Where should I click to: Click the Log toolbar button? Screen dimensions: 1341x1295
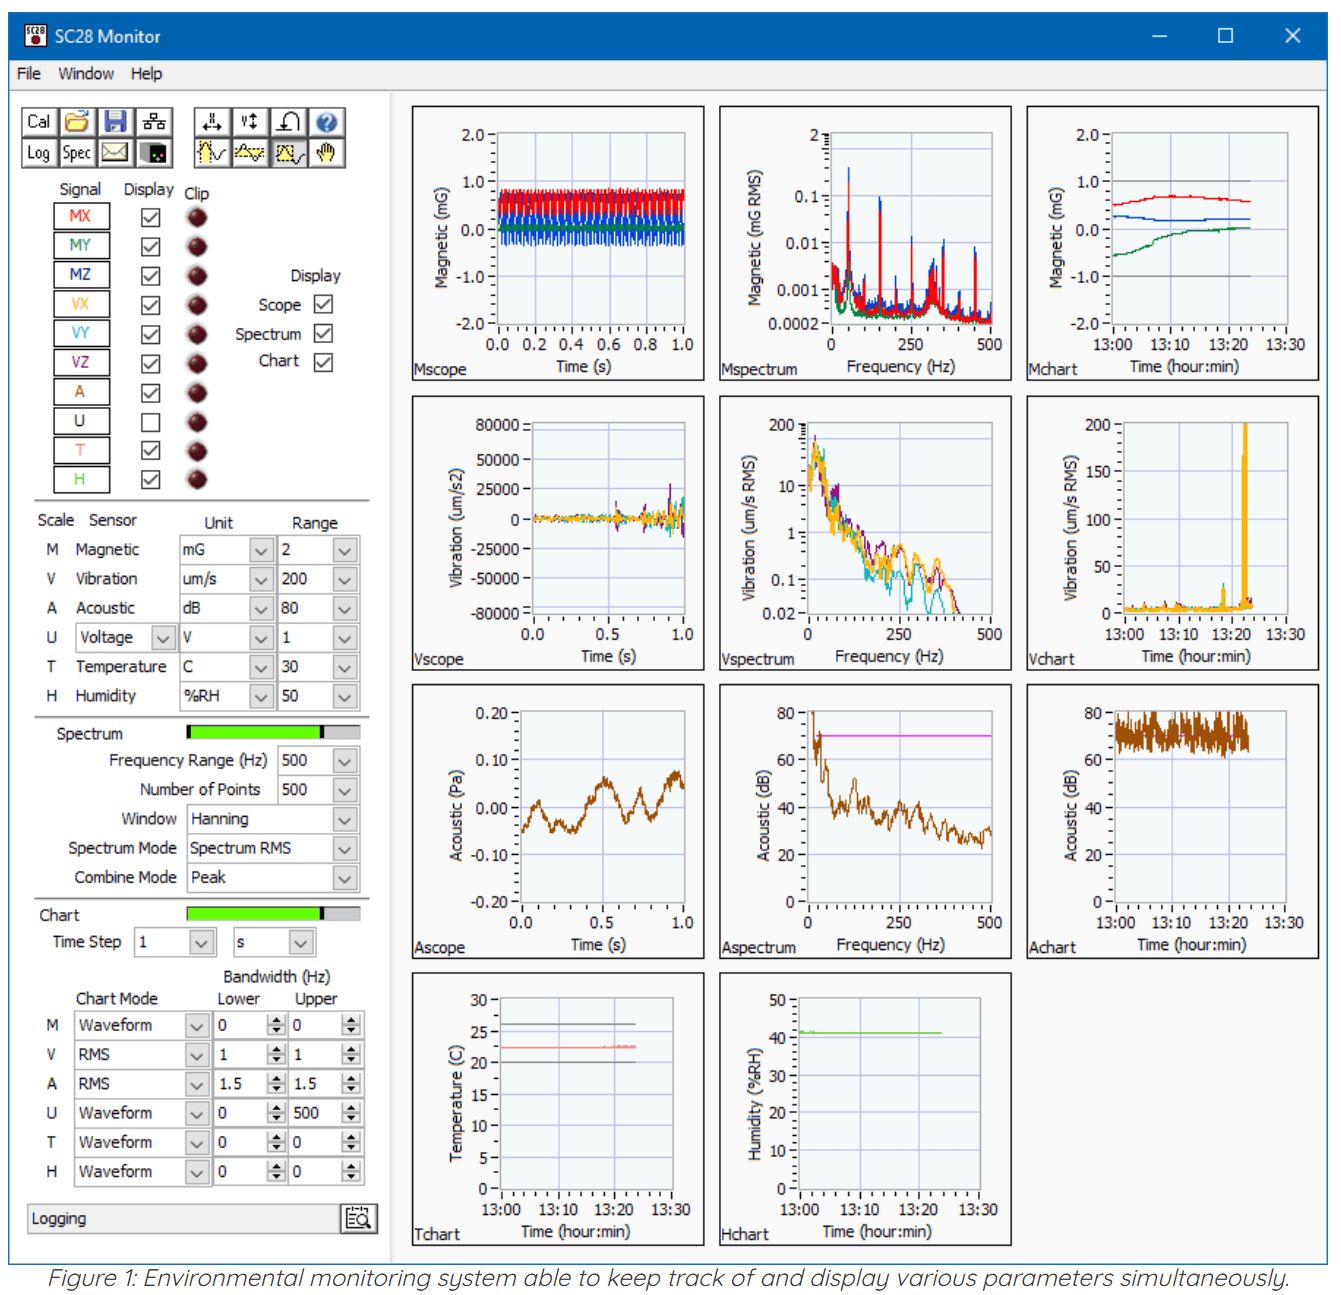pyautogui.click(x=39, y=153)
